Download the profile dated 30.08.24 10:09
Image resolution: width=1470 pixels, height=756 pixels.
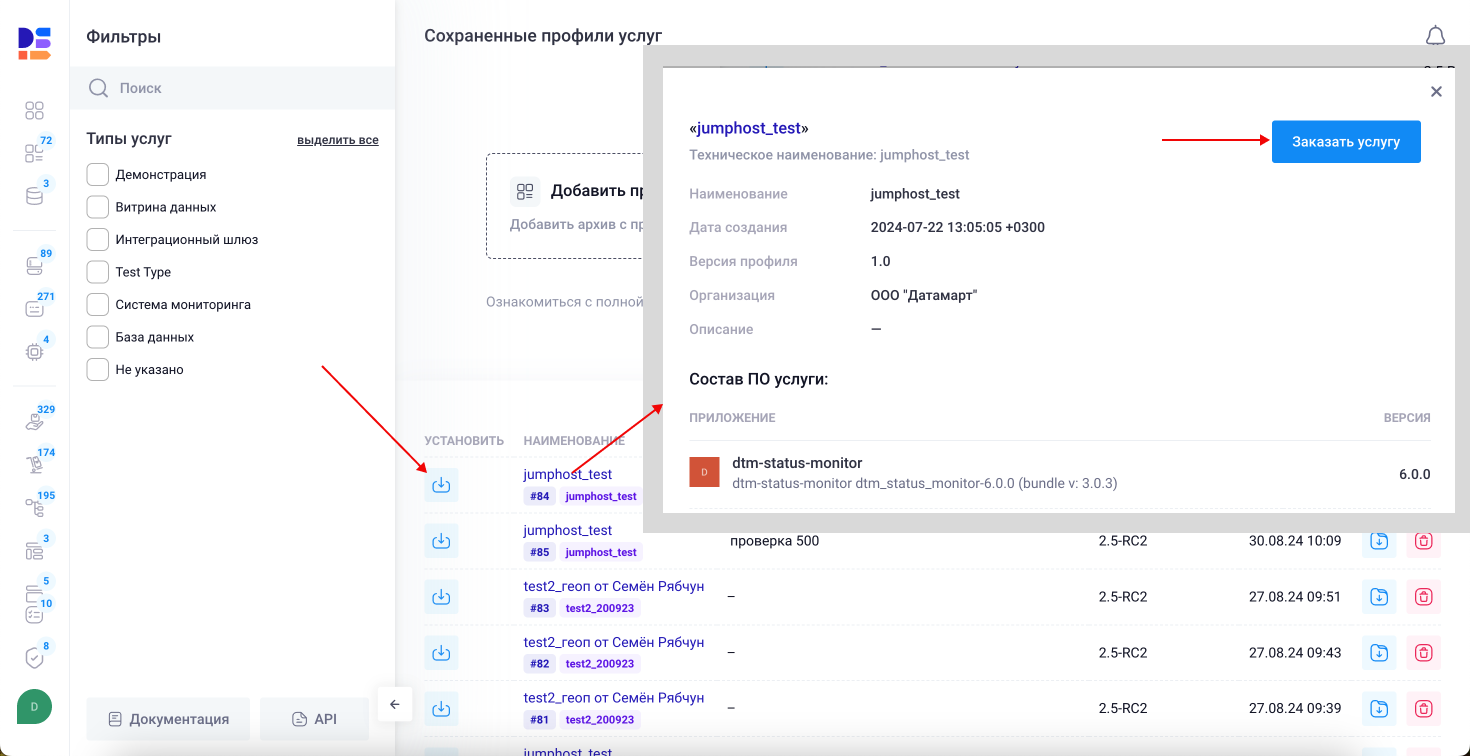1379,541
